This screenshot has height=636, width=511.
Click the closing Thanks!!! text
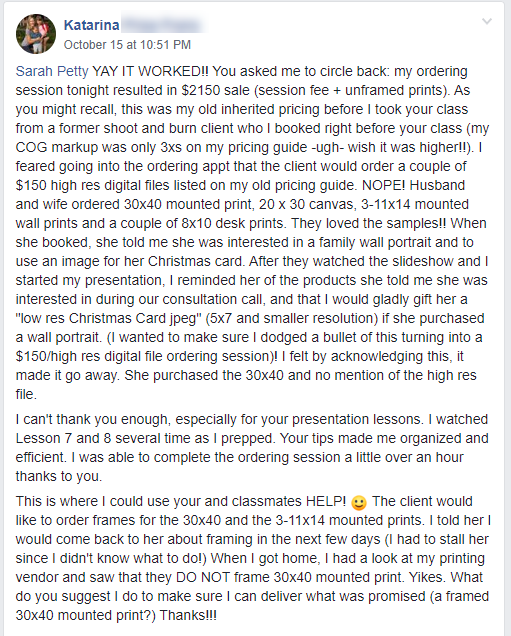tap(188, 615)
